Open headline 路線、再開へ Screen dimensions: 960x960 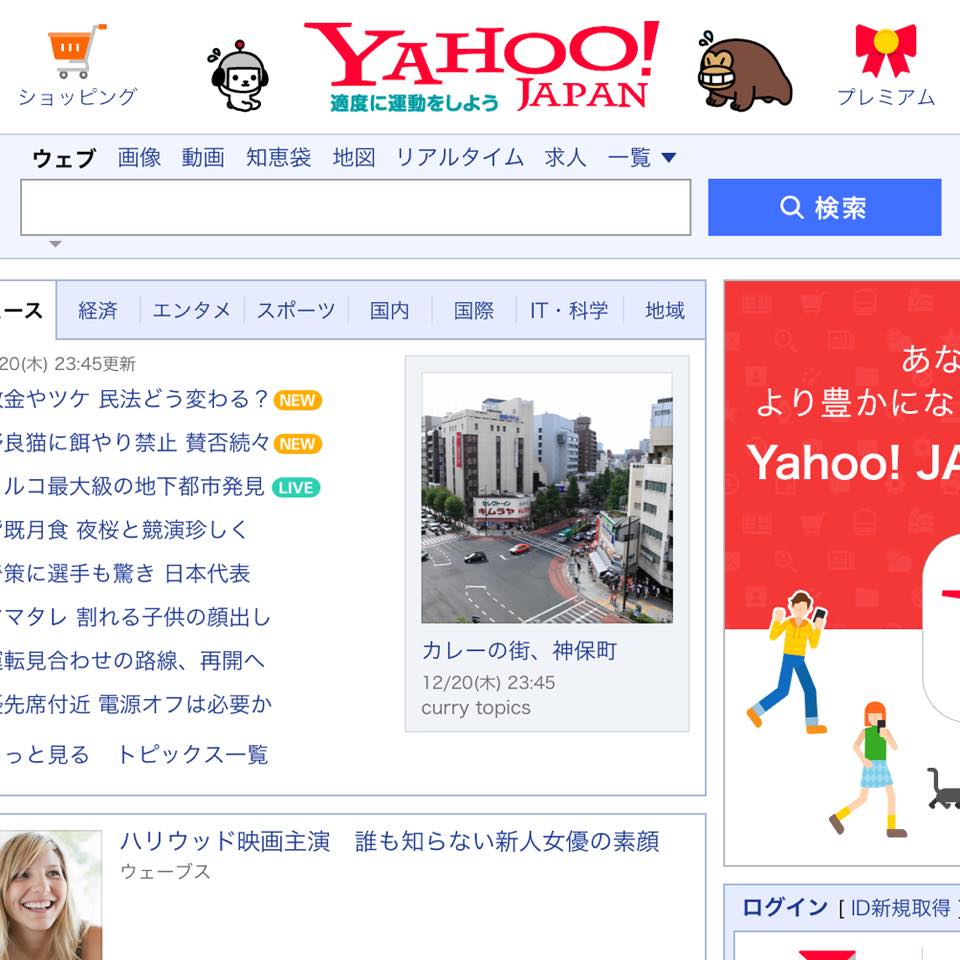tap(132, 661)
